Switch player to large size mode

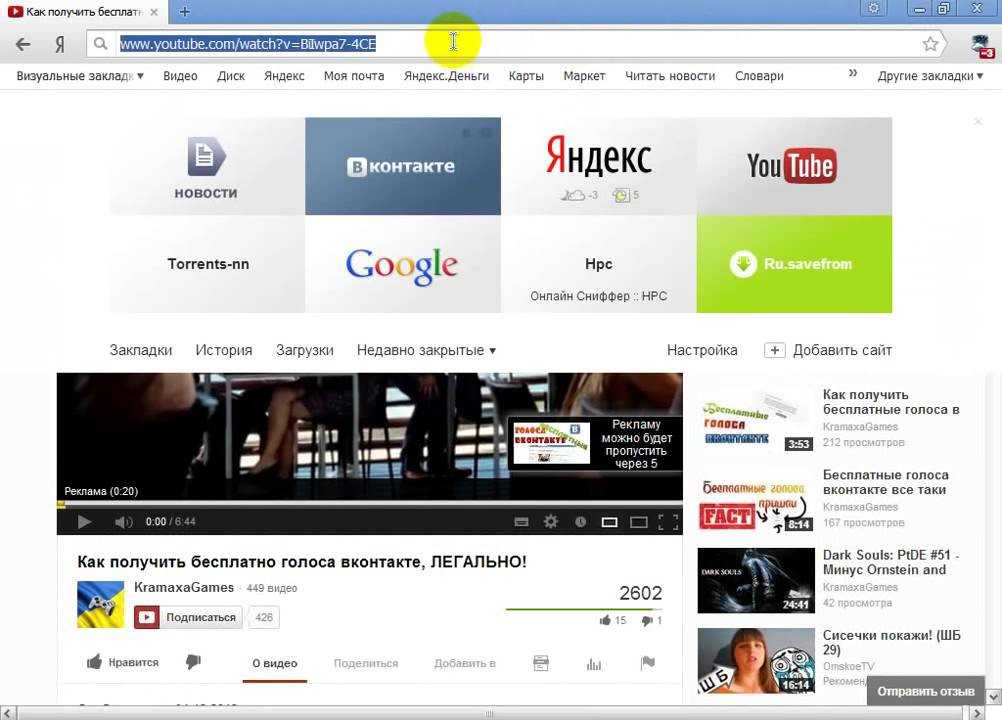(639, 522)
